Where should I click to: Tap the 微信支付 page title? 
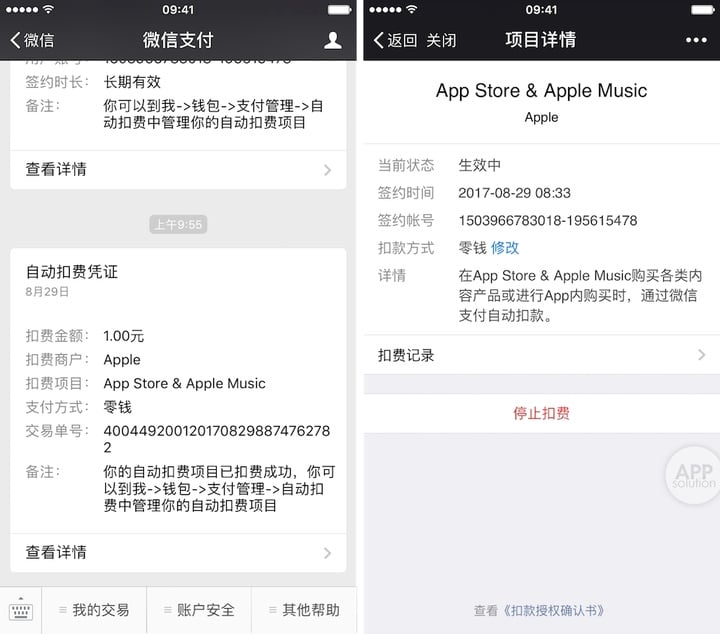pos(178,40)
